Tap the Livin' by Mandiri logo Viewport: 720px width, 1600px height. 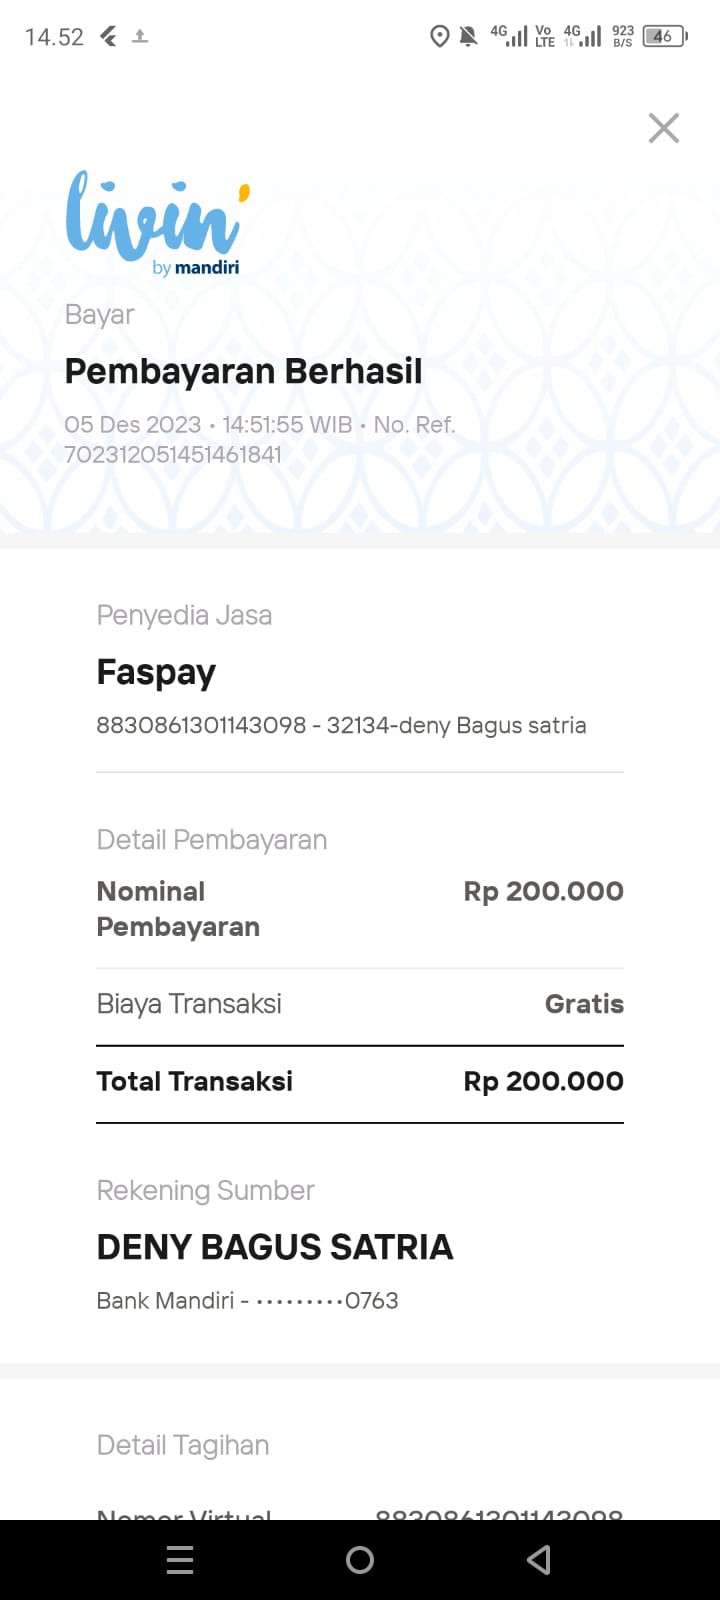tap(156, 223)
